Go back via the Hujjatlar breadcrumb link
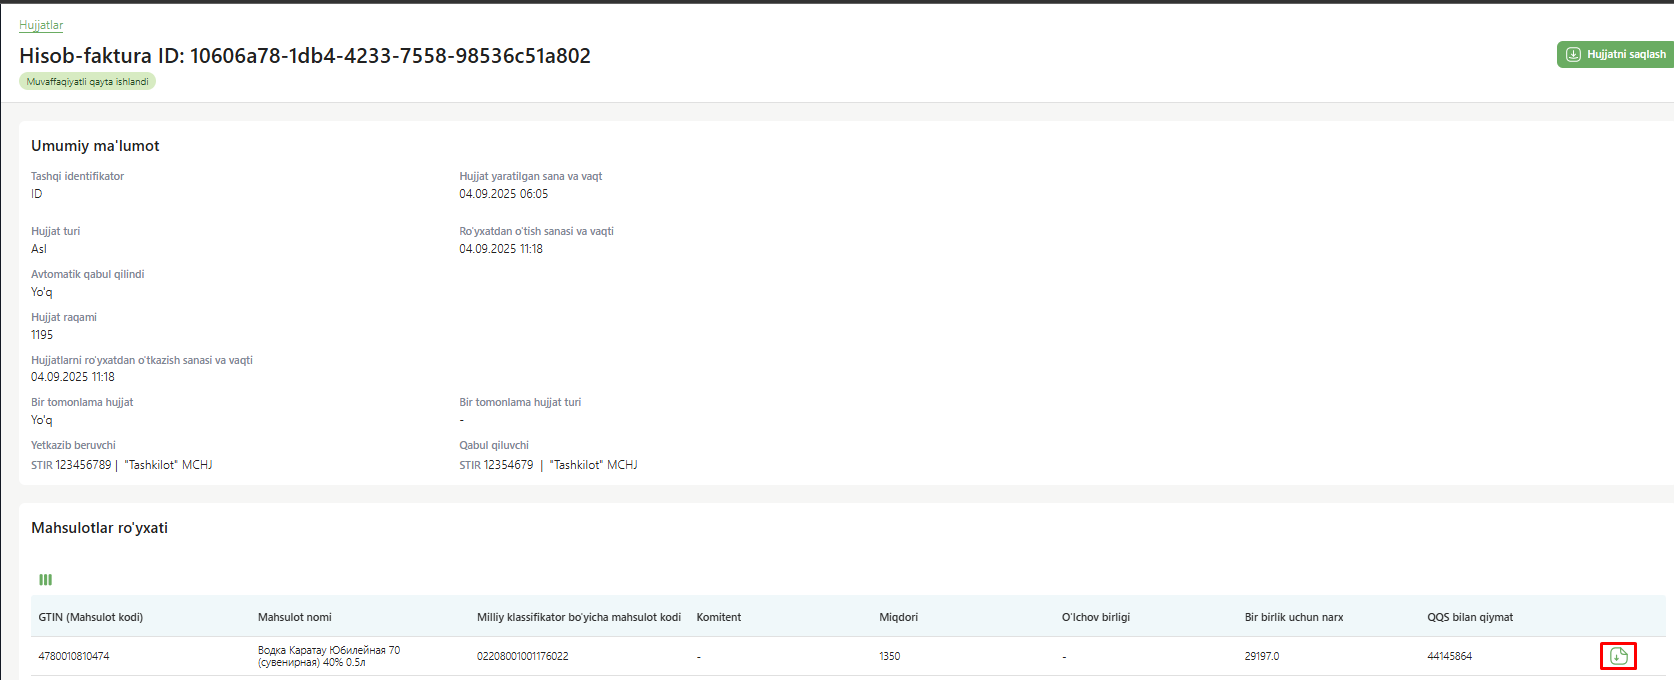The image size is (1674, 680). [x=41, y=25]
